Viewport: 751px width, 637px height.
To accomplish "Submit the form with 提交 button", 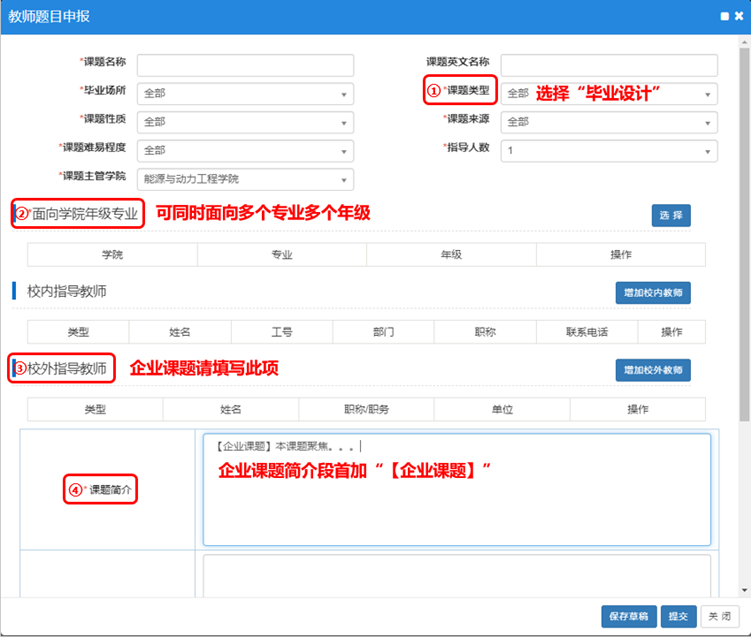I will [x=677, y=616].
